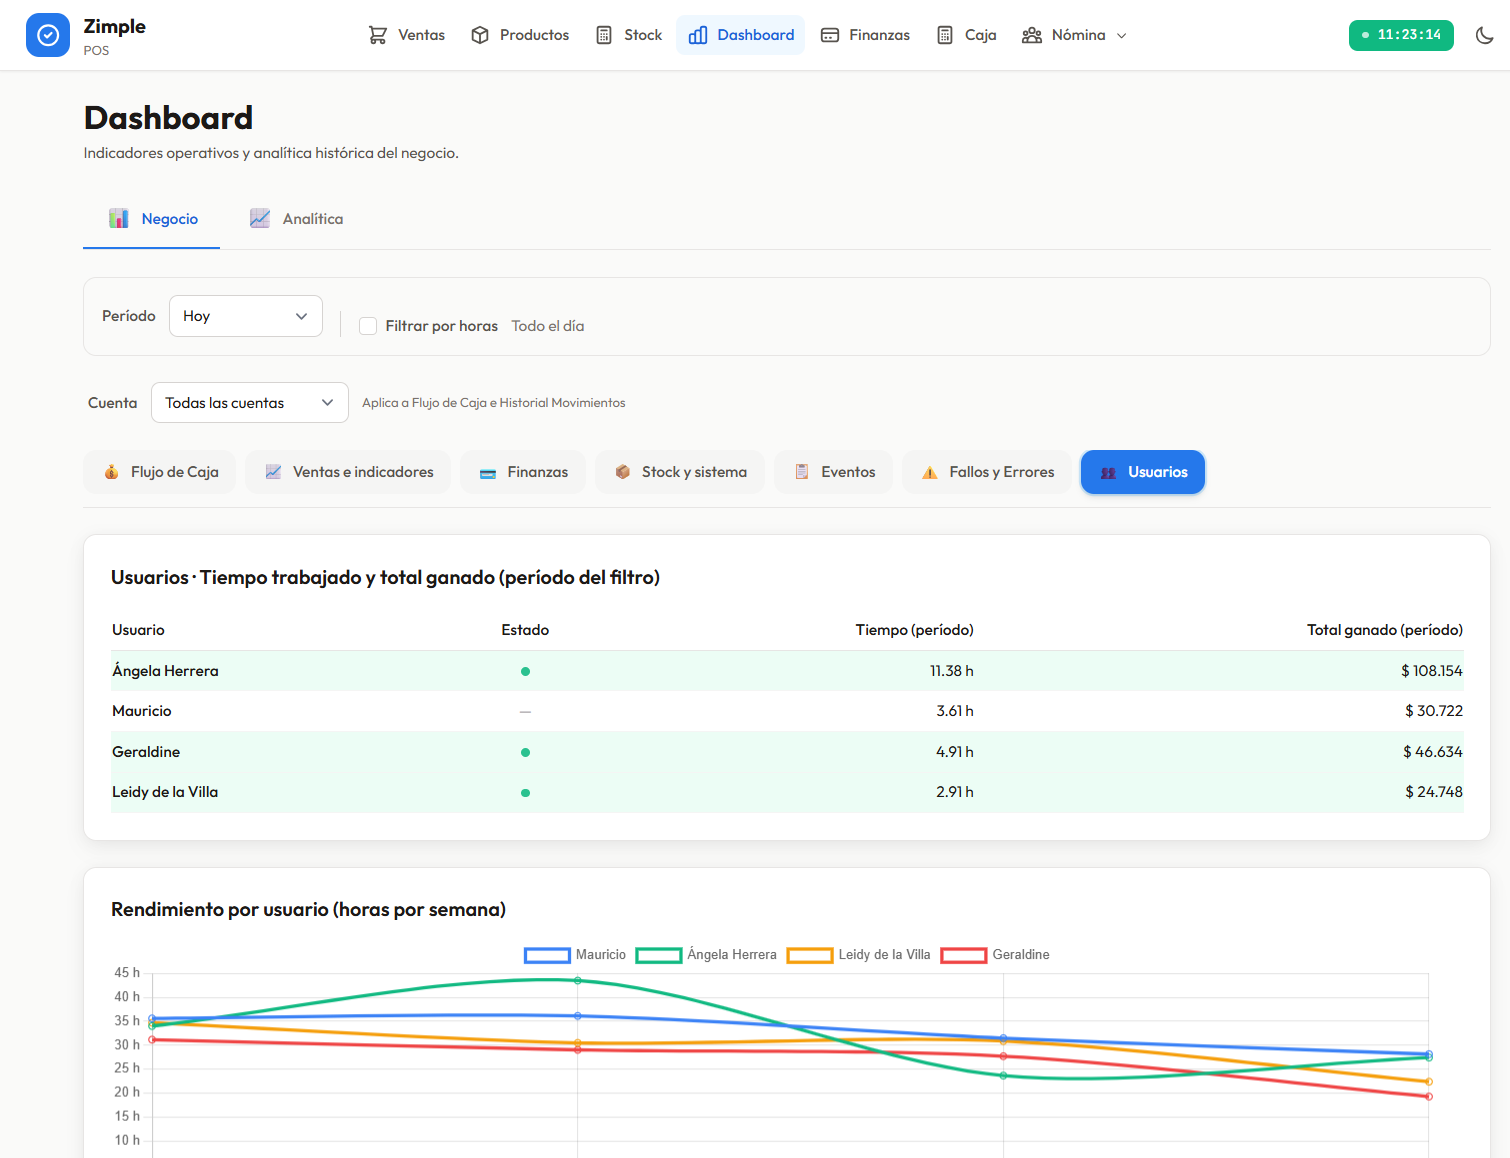Switch to the Analítica tab
Screen dimensions: 1510x1158
pyautogui.click(x=296, y=219)
